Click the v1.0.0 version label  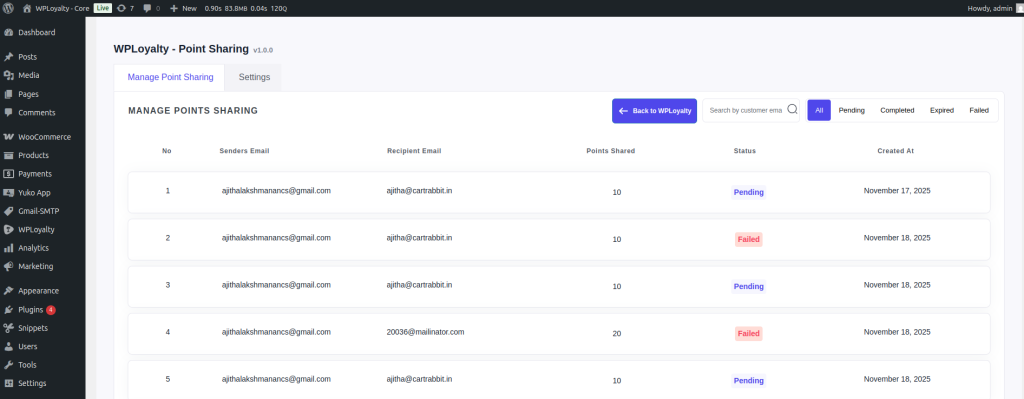tap(263, 50)
